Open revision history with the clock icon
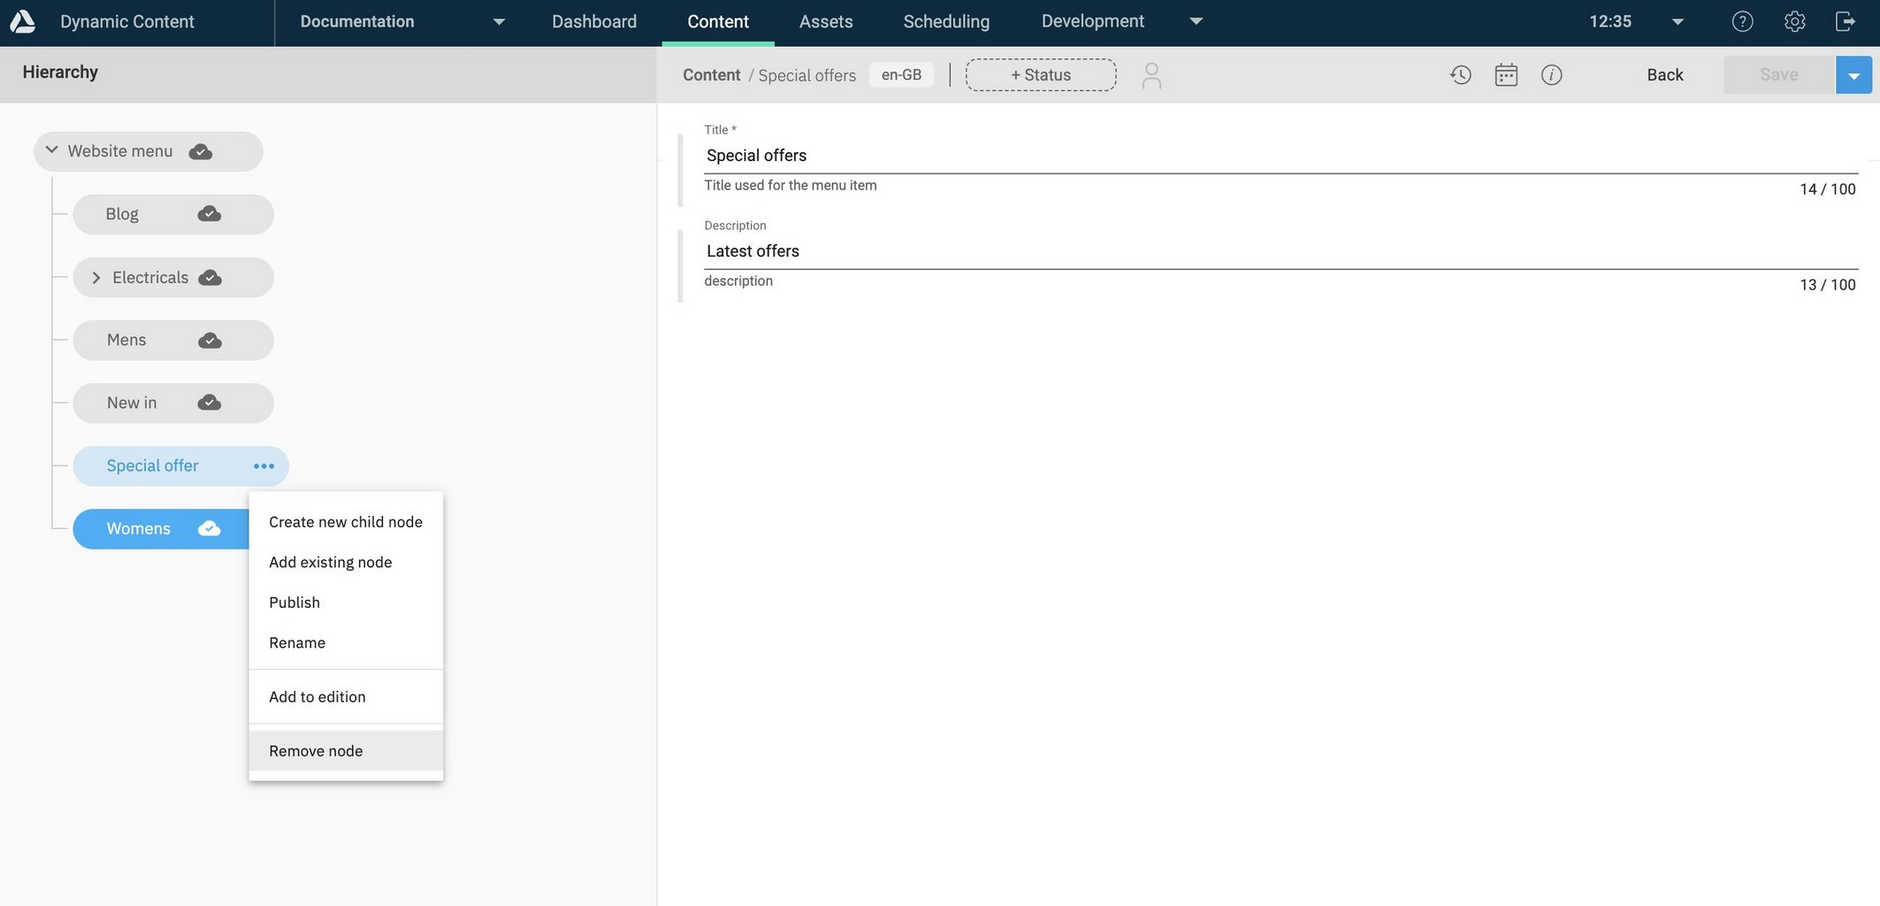1880x906 pixels. 1460,74
